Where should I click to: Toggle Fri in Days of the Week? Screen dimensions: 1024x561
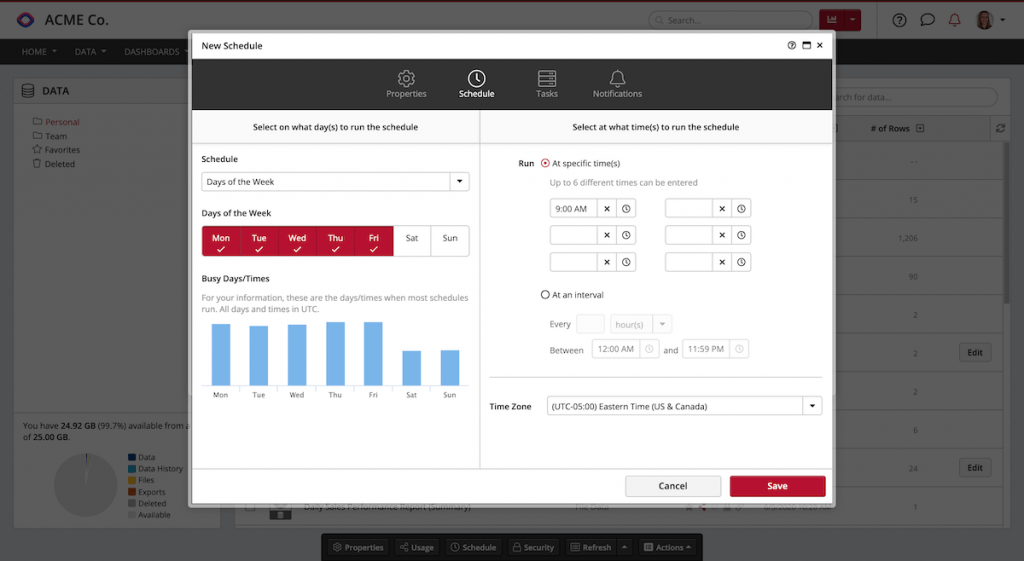point(374,241)
